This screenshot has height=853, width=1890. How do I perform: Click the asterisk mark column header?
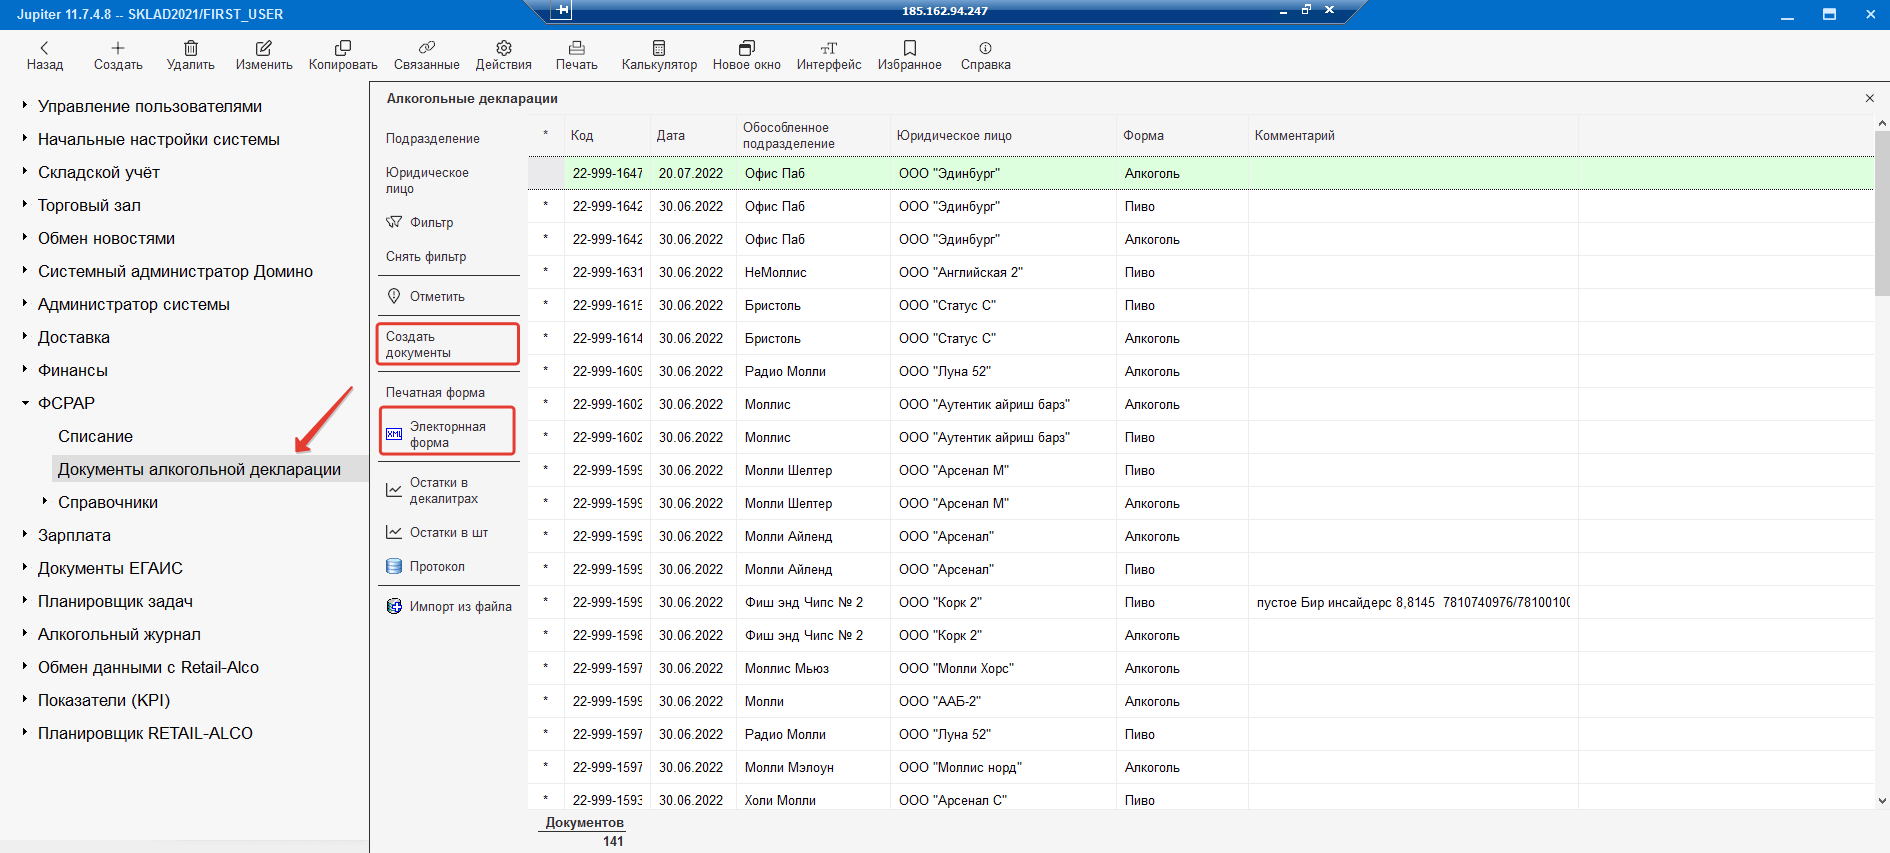(x=546, y=135)
